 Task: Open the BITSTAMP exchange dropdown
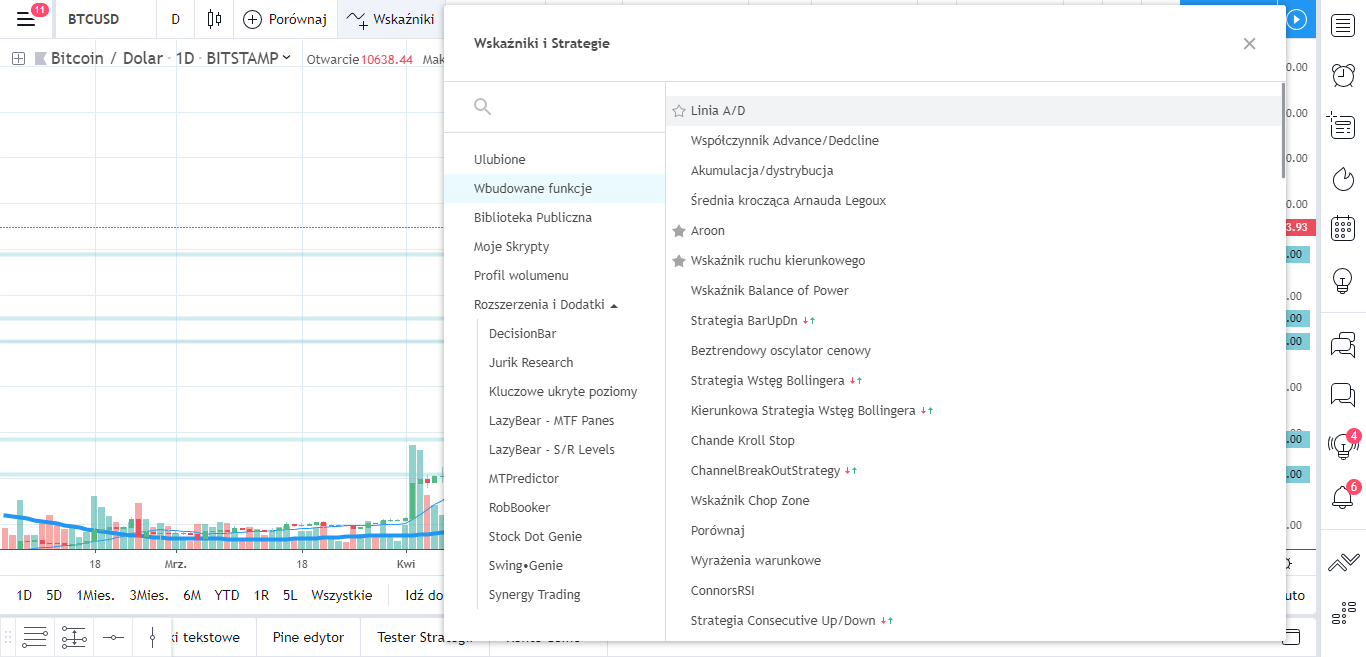click(248, 59)
